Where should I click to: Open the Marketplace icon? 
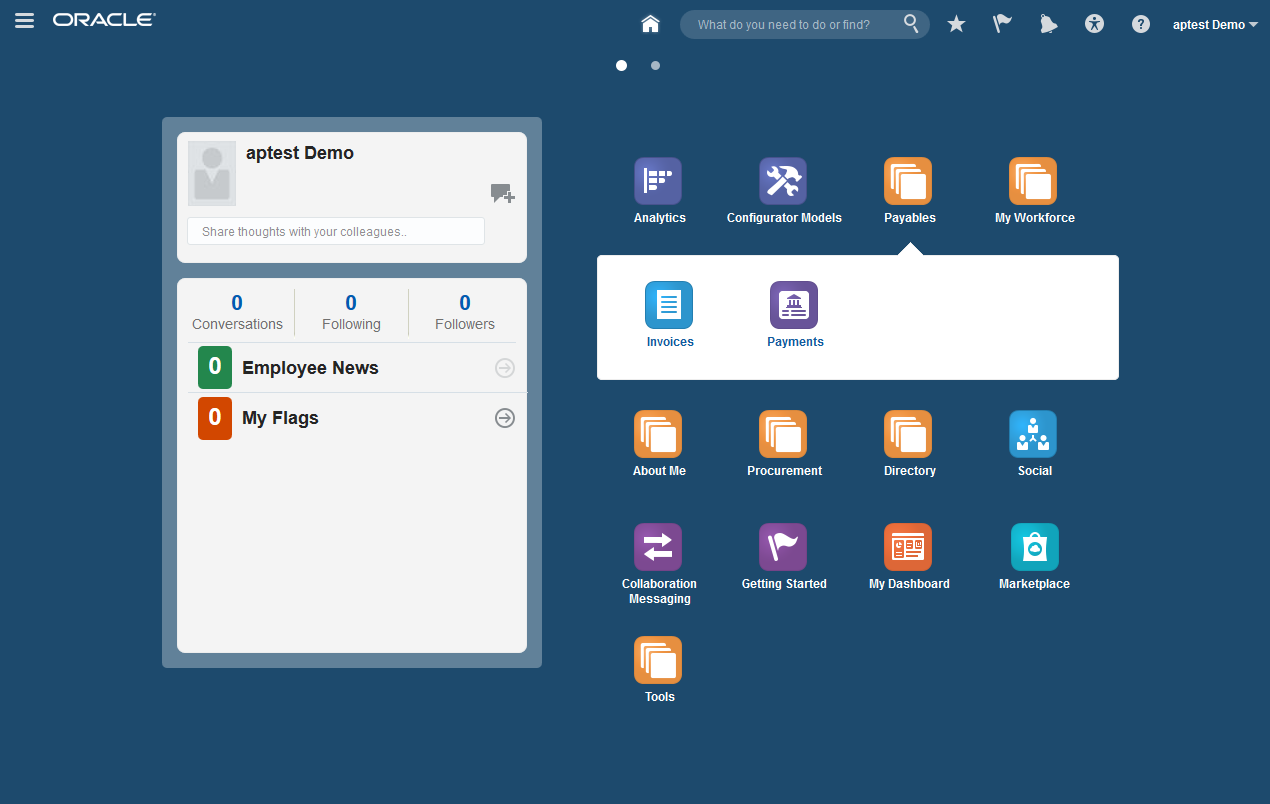[1035, 547]
